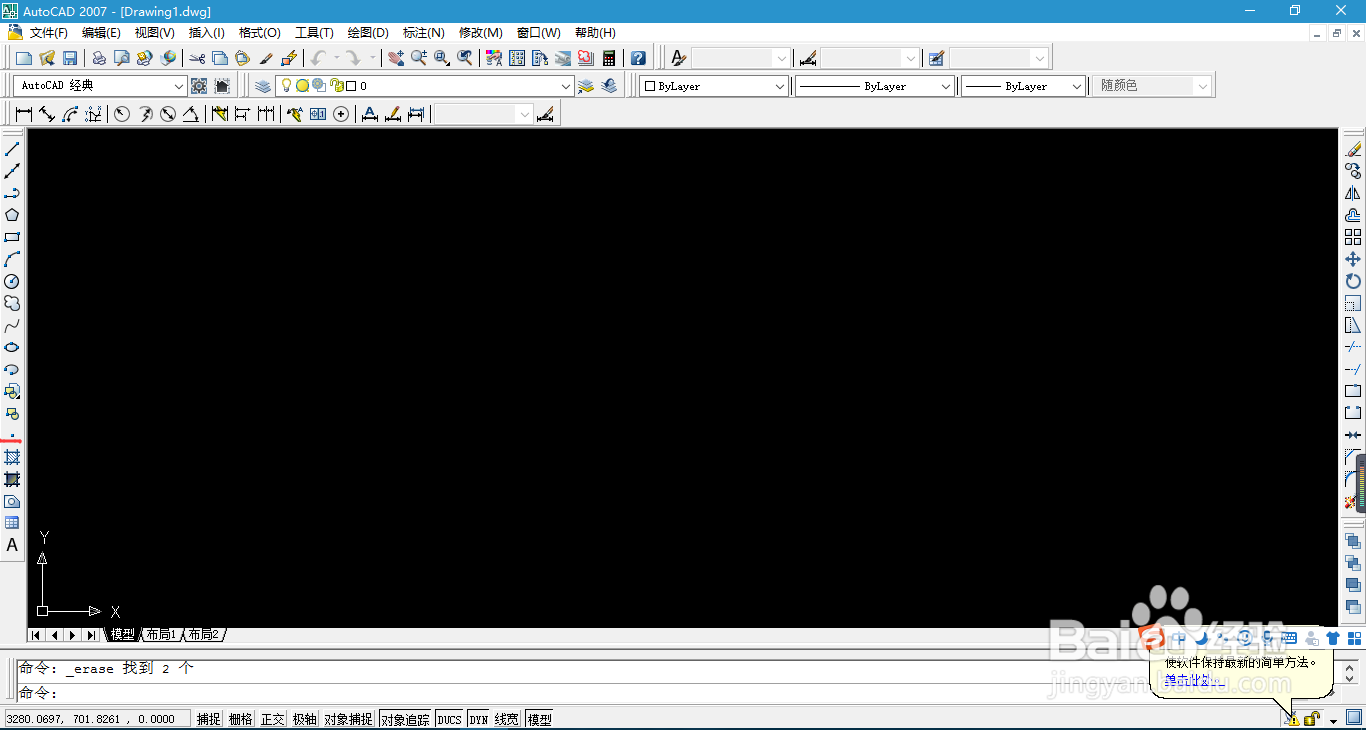Click the 模型 button in status bar

point(539,719)
